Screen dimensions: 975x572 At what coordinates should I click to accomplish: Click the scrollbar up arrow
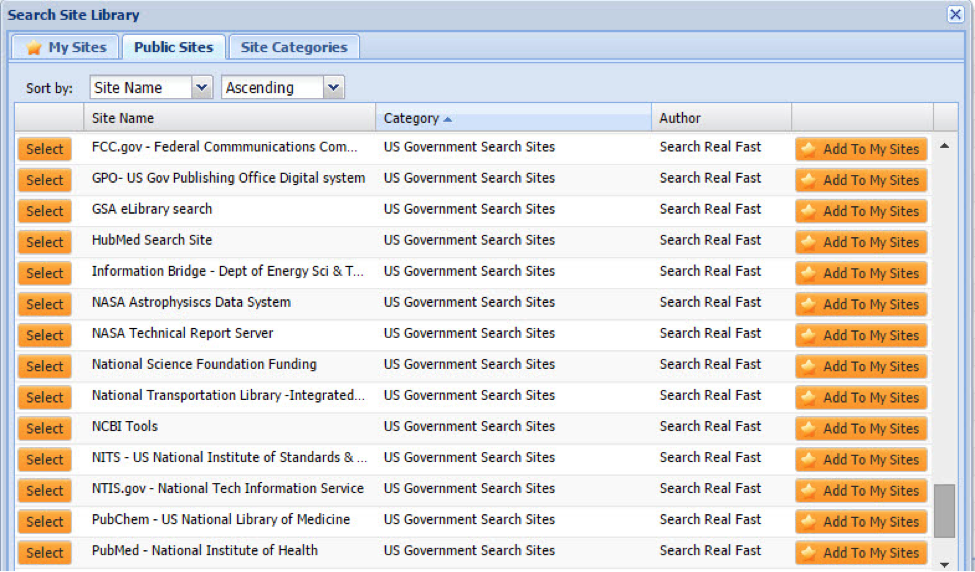(x=945, y=146)
